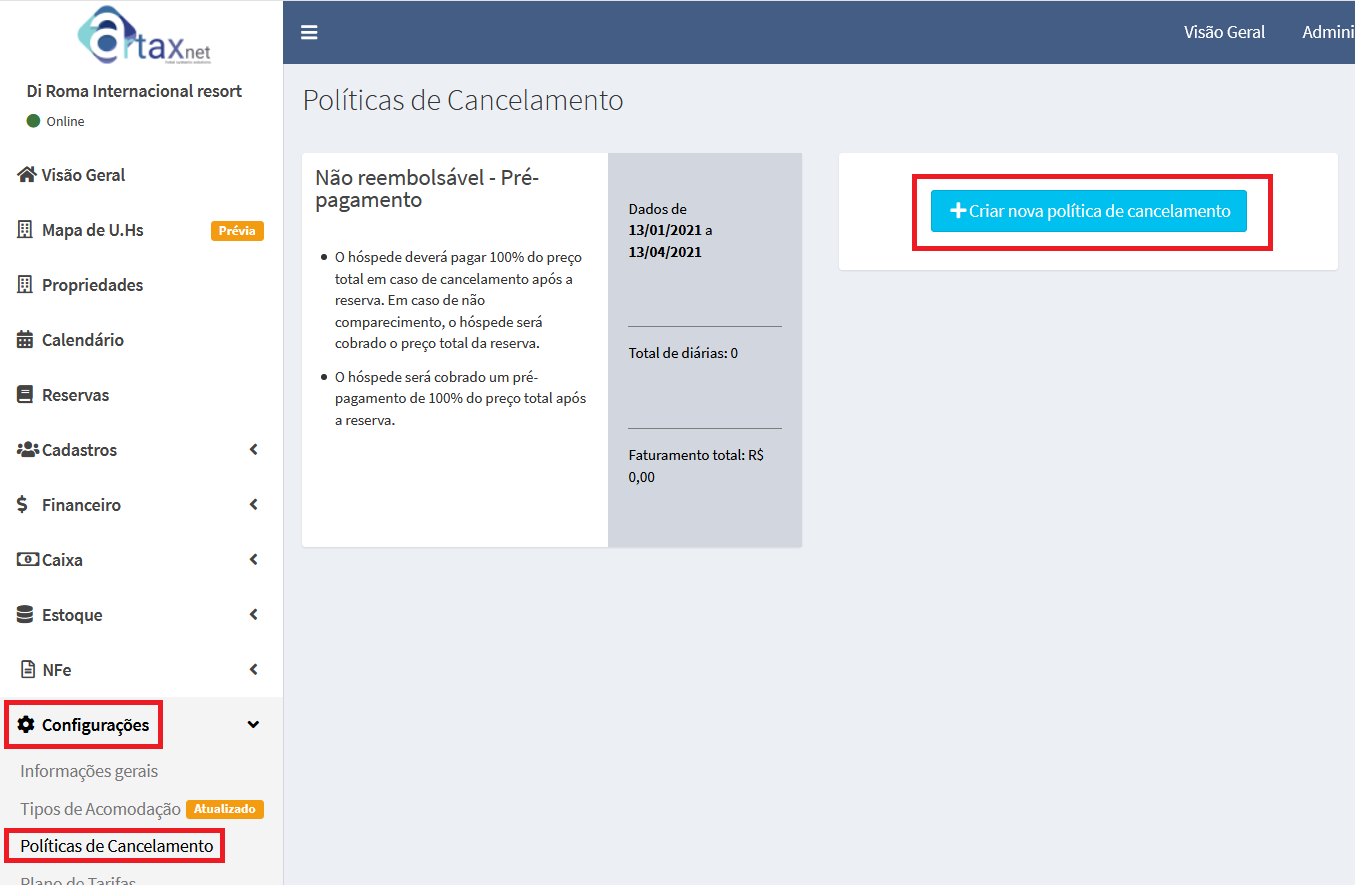Click the second bullet about pré-pagamento charge
Viewport: 1355px width, 885px height.
(x=461, y=399)
